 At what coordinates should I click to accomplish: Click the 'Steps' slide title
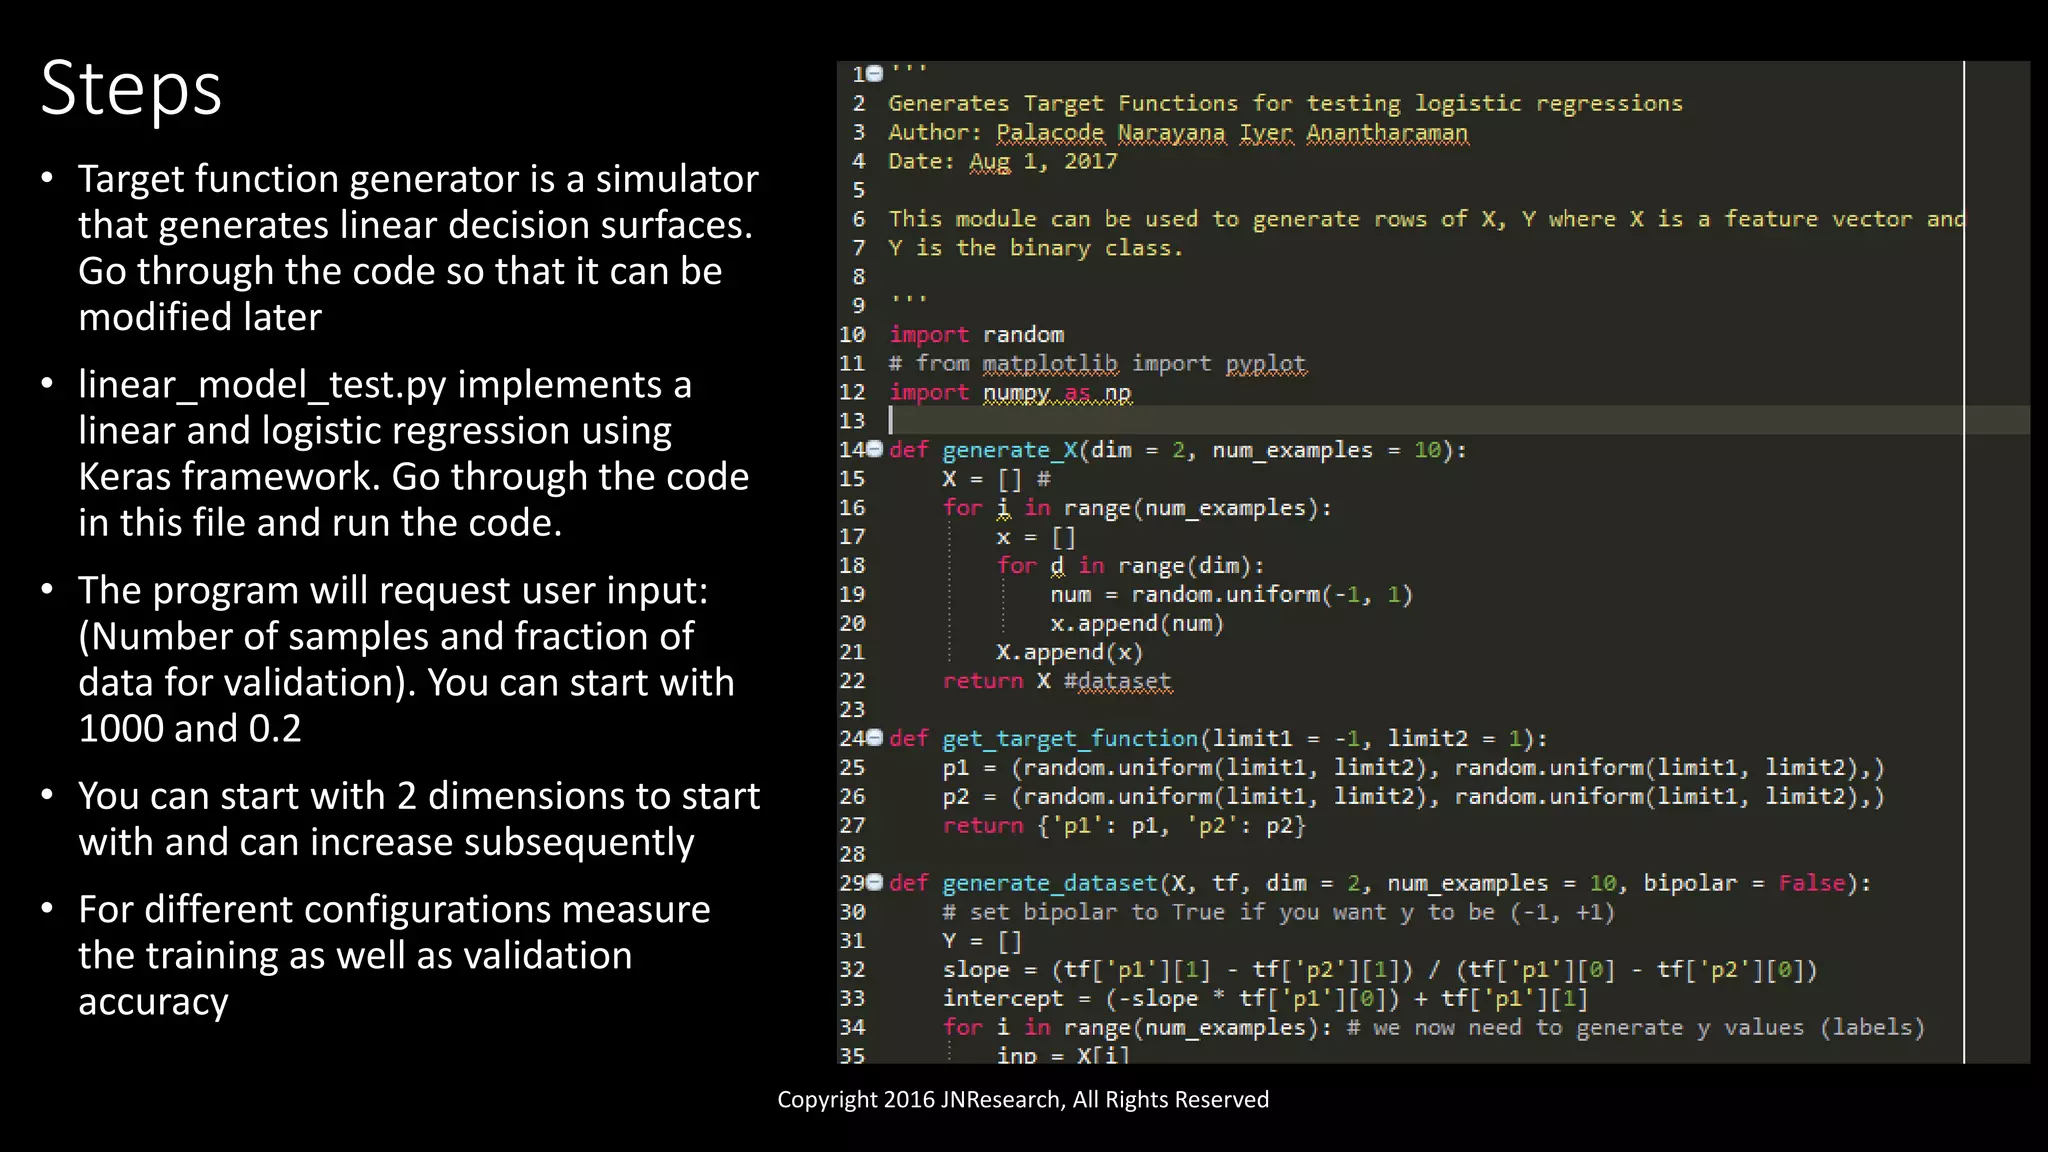click(131, 89)
